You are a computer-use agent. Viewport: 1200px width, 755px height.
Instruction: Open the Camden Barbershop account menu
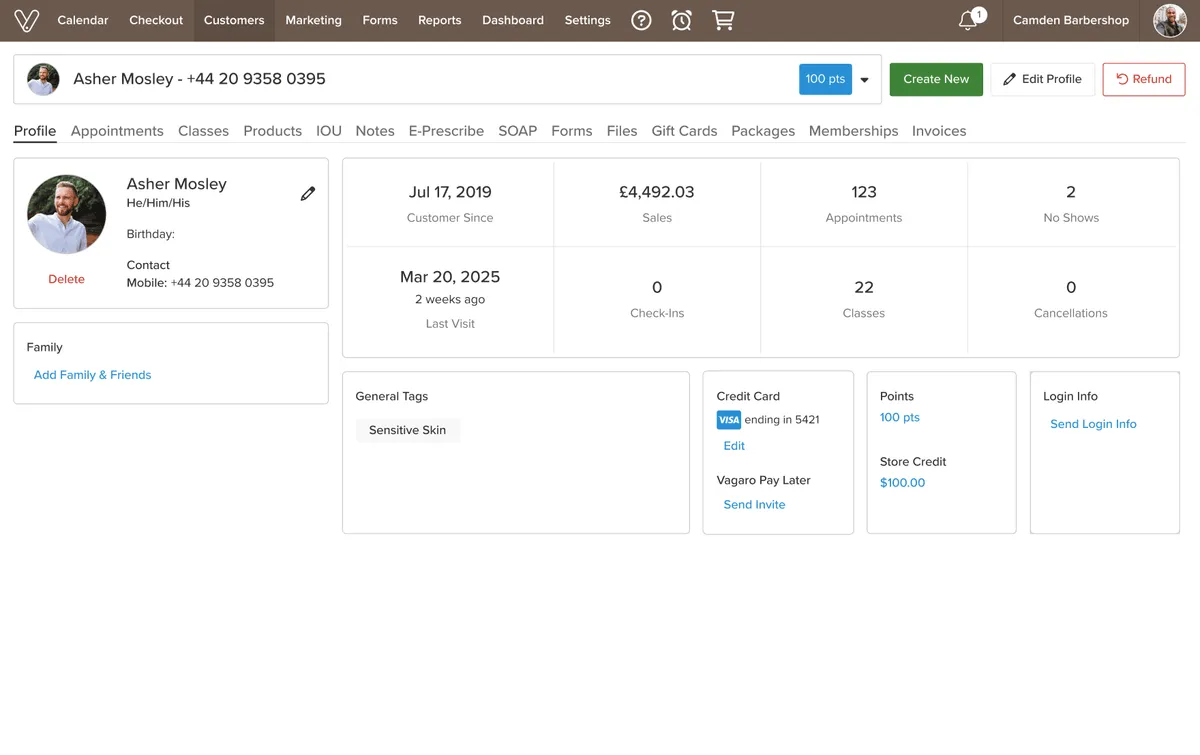click(1070, 20)
